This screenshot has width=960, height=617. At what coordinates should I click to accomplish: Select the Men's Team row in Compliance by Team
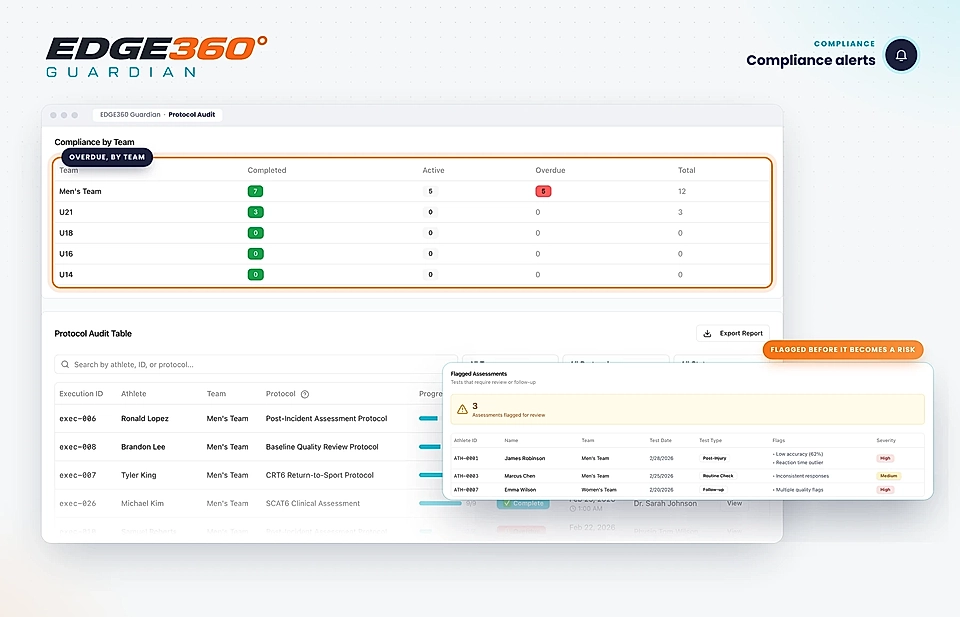[x=412, y=191]
